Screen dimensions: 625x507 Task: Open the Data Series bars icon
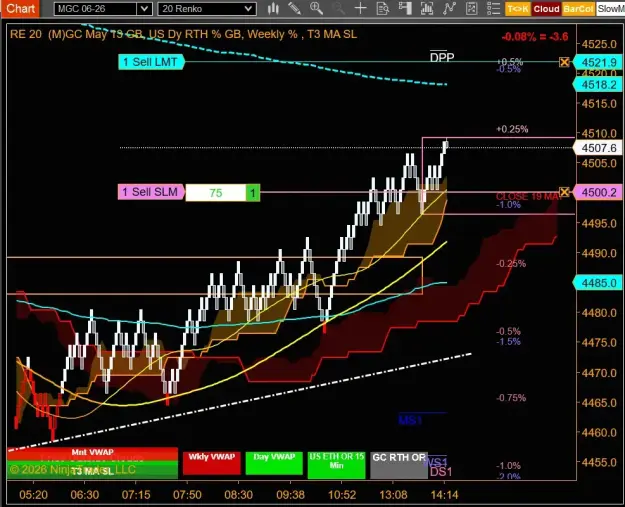(427, 8)
